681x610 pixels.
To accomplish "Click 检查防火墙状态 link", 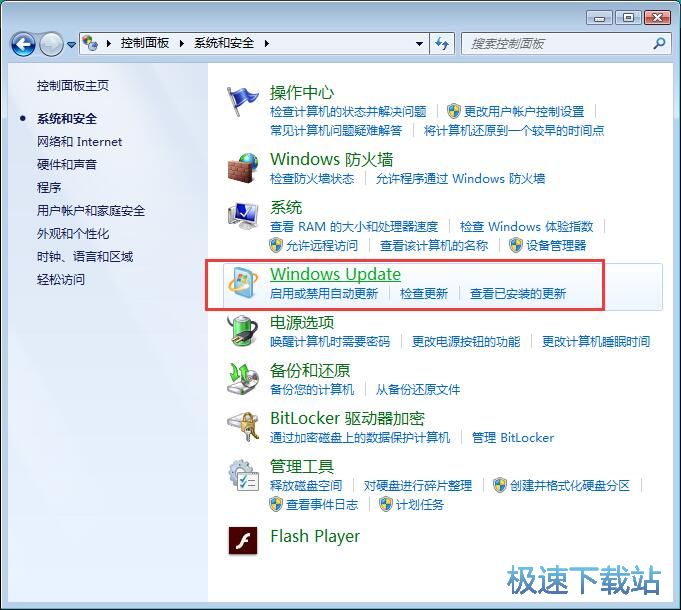I will [312, 178].
